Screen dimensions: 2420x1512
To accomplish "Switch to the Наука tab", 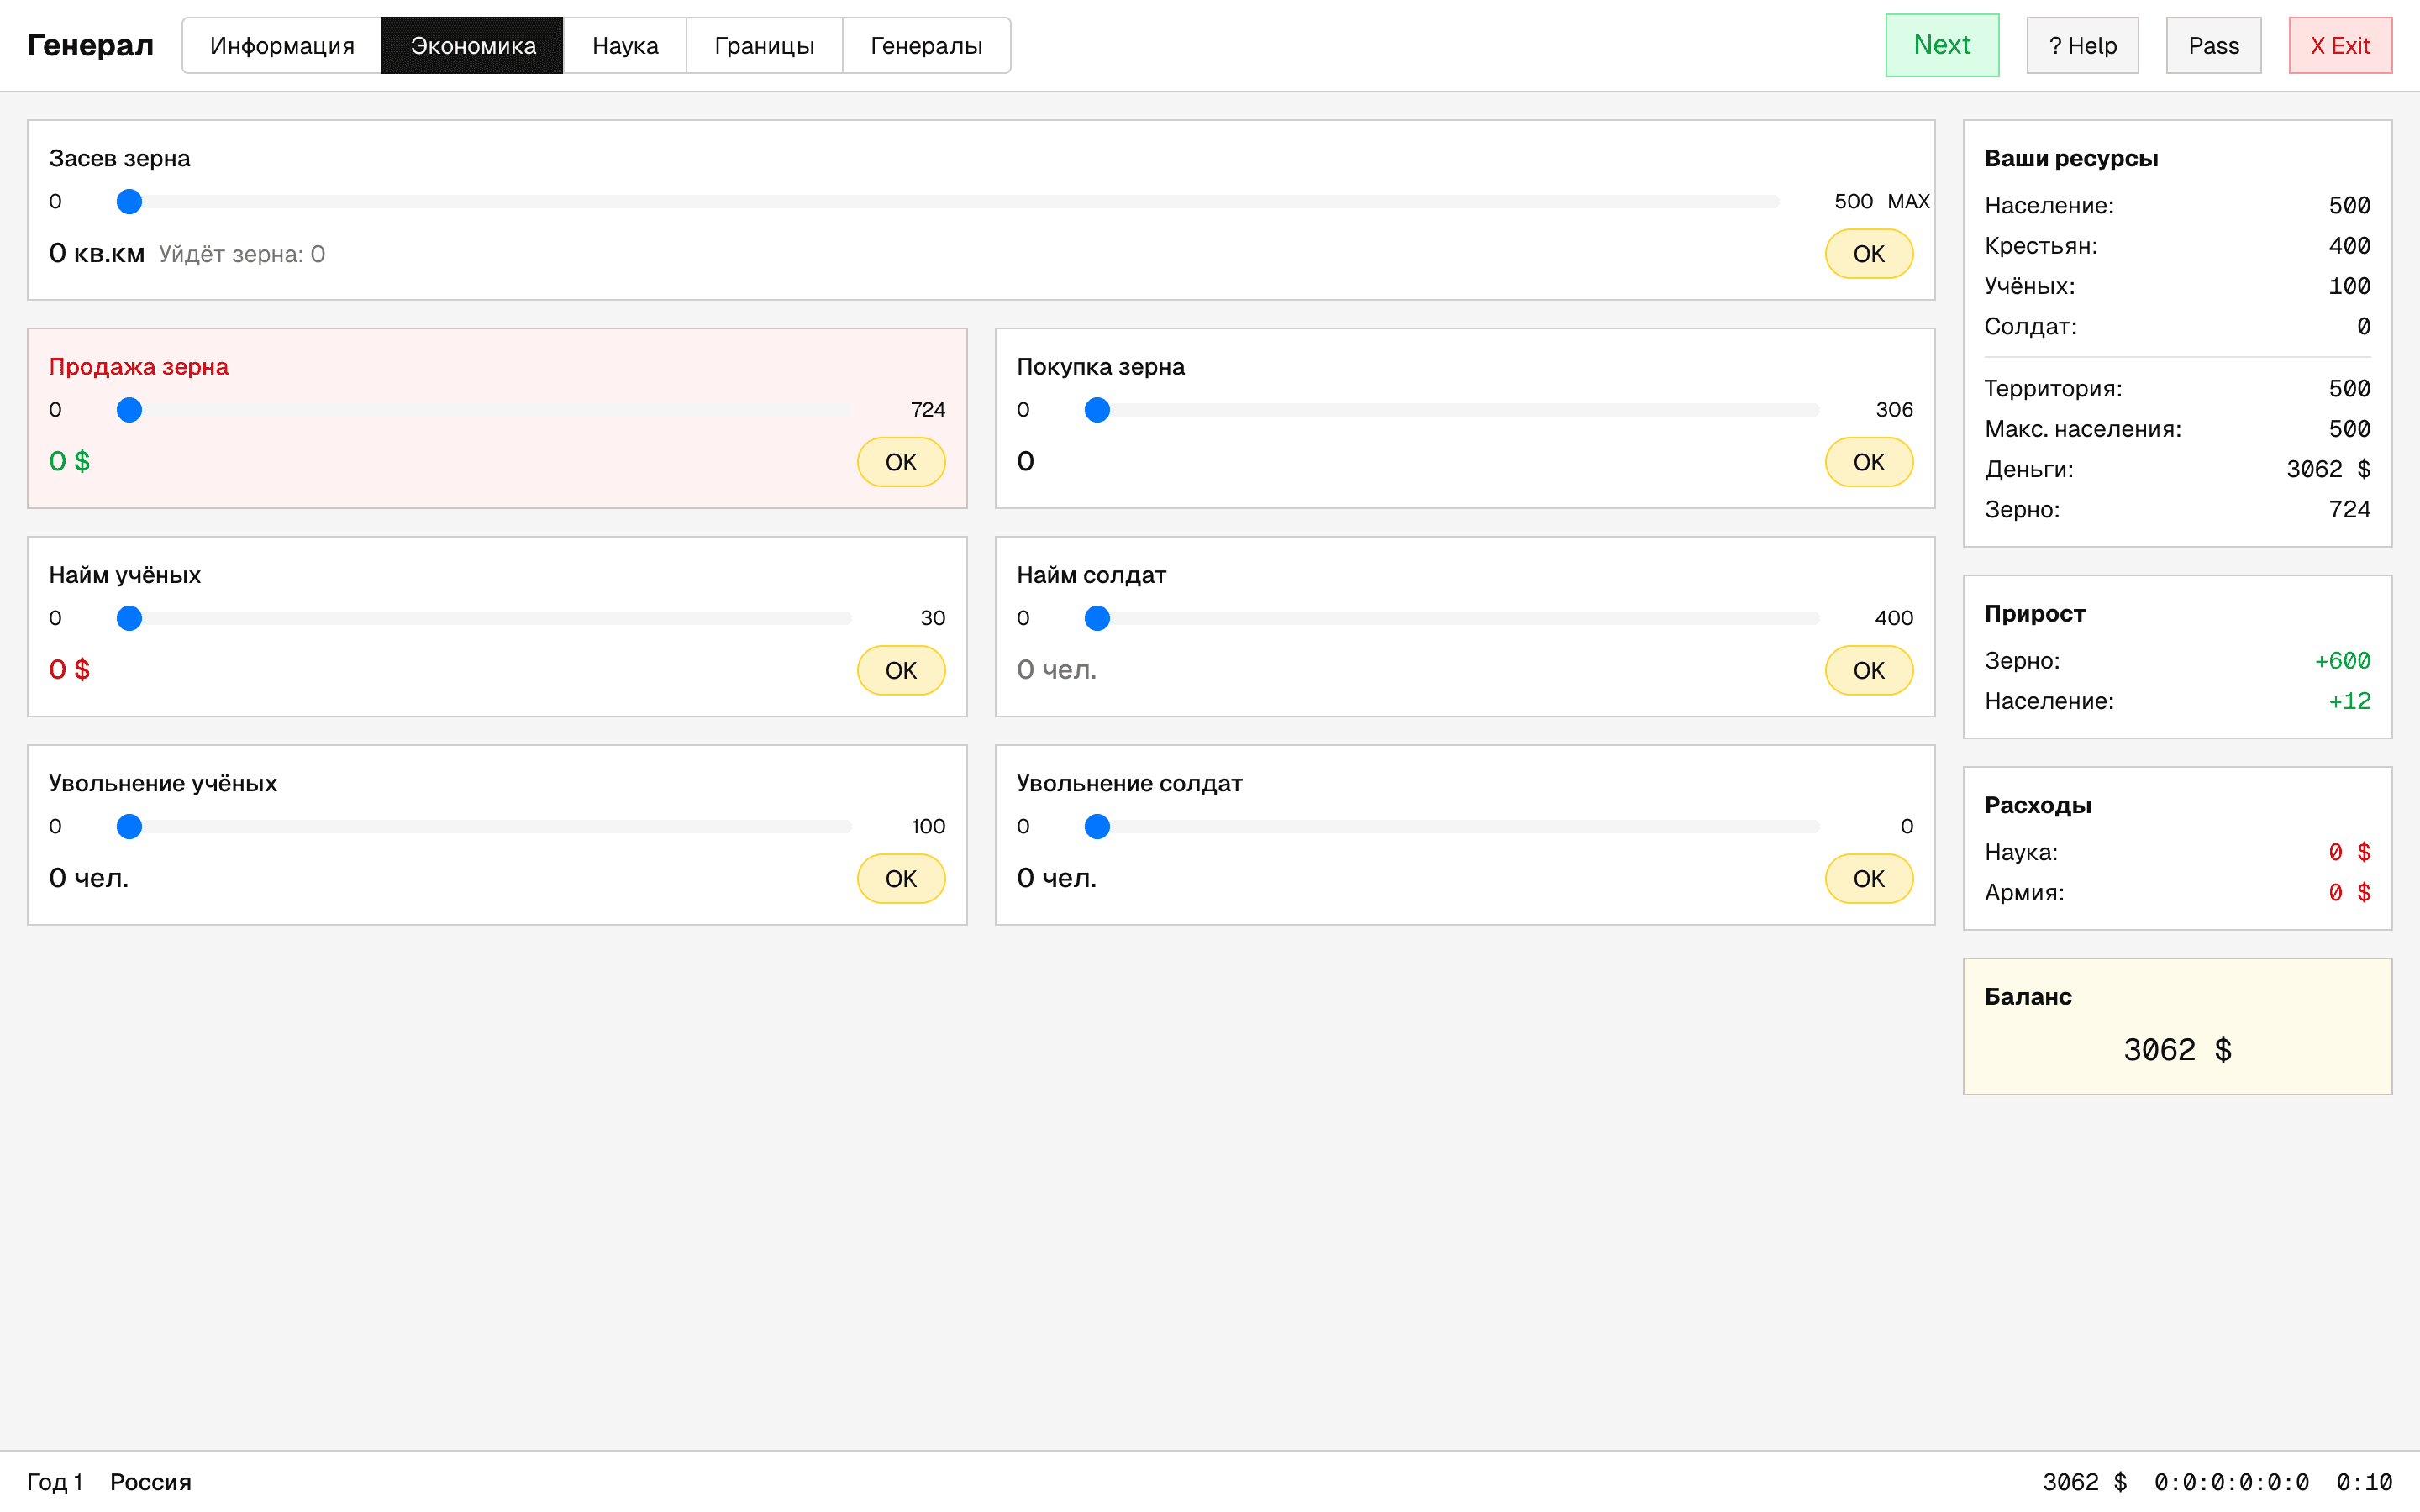I will (x=625, y=45).
